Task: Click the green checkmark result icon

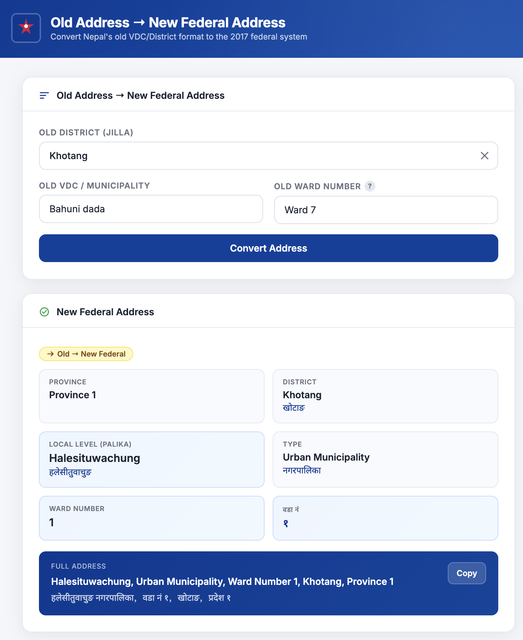Action: tap(44, 312)
